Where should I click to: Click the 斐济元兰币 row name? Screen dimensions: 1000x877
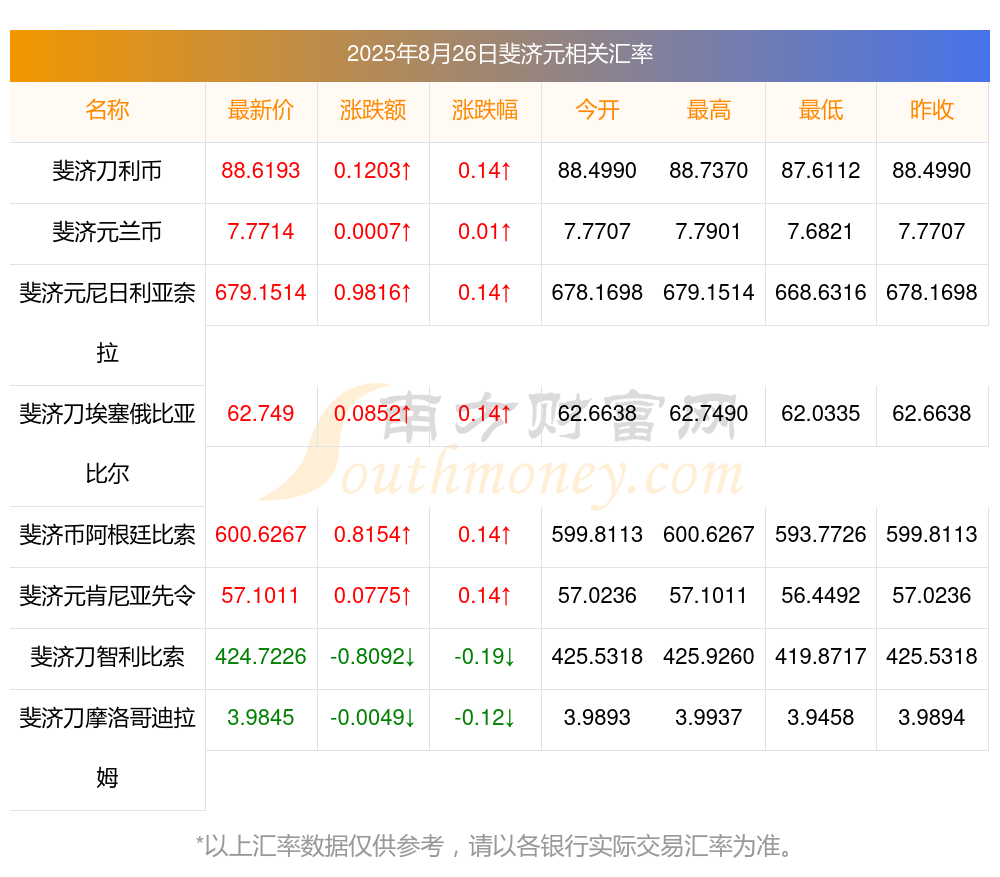(107, 232)
